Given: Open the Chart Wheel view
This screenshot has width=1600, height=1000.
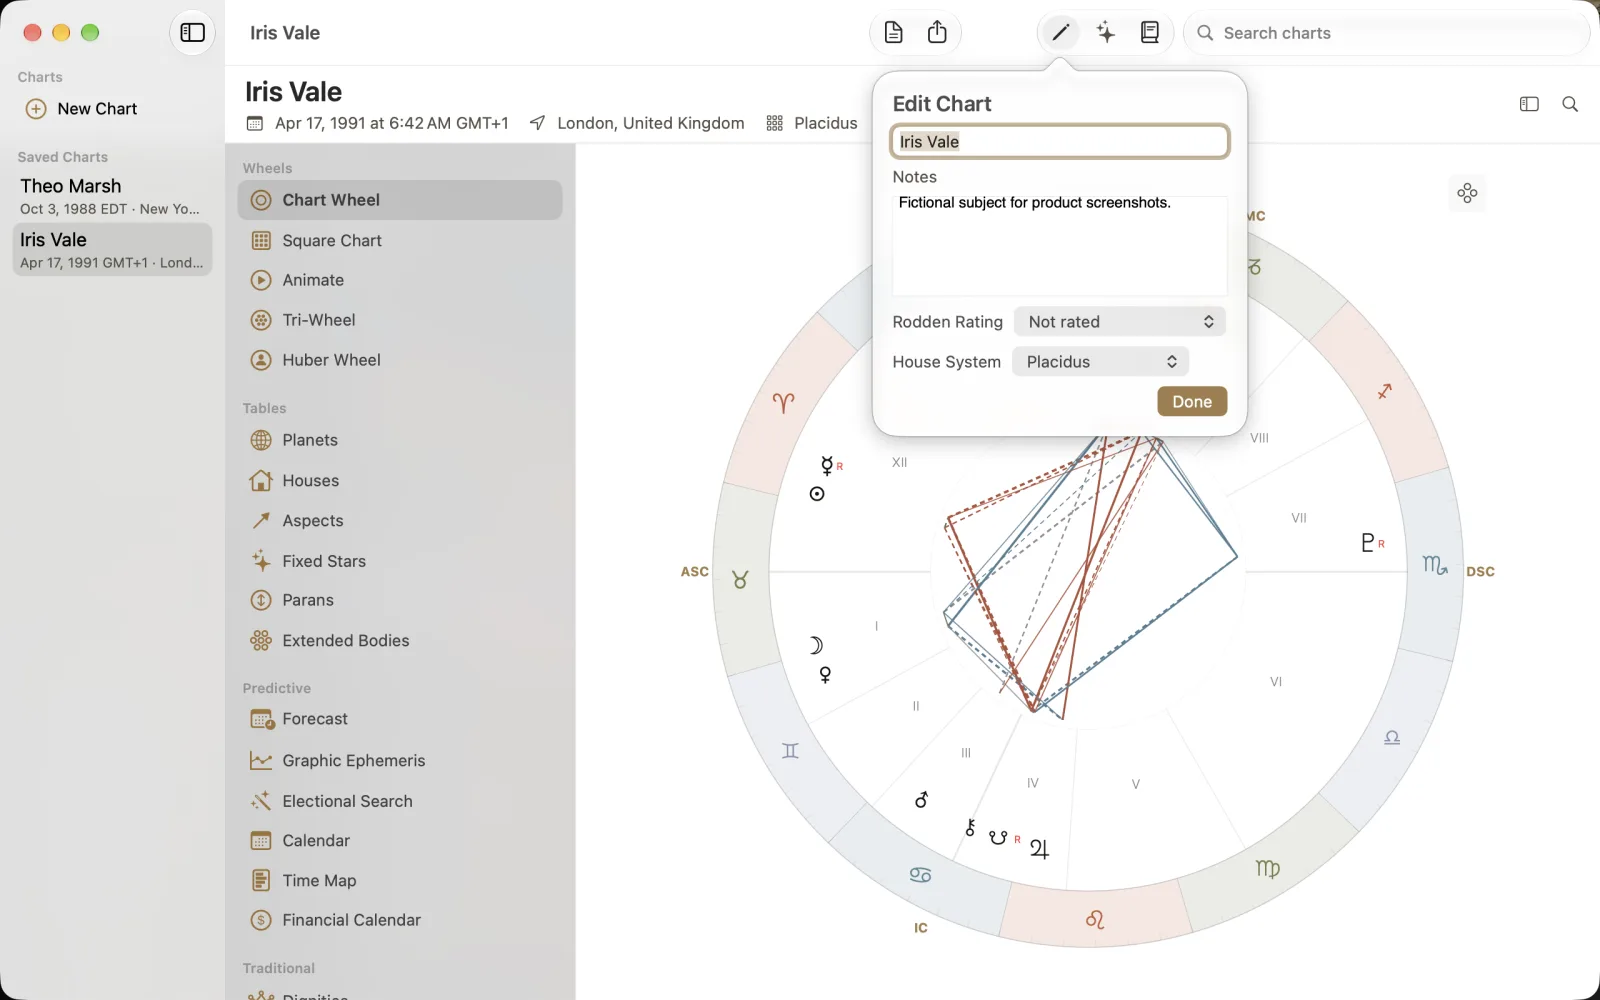Looking at the screenshot, I should 400,200.
